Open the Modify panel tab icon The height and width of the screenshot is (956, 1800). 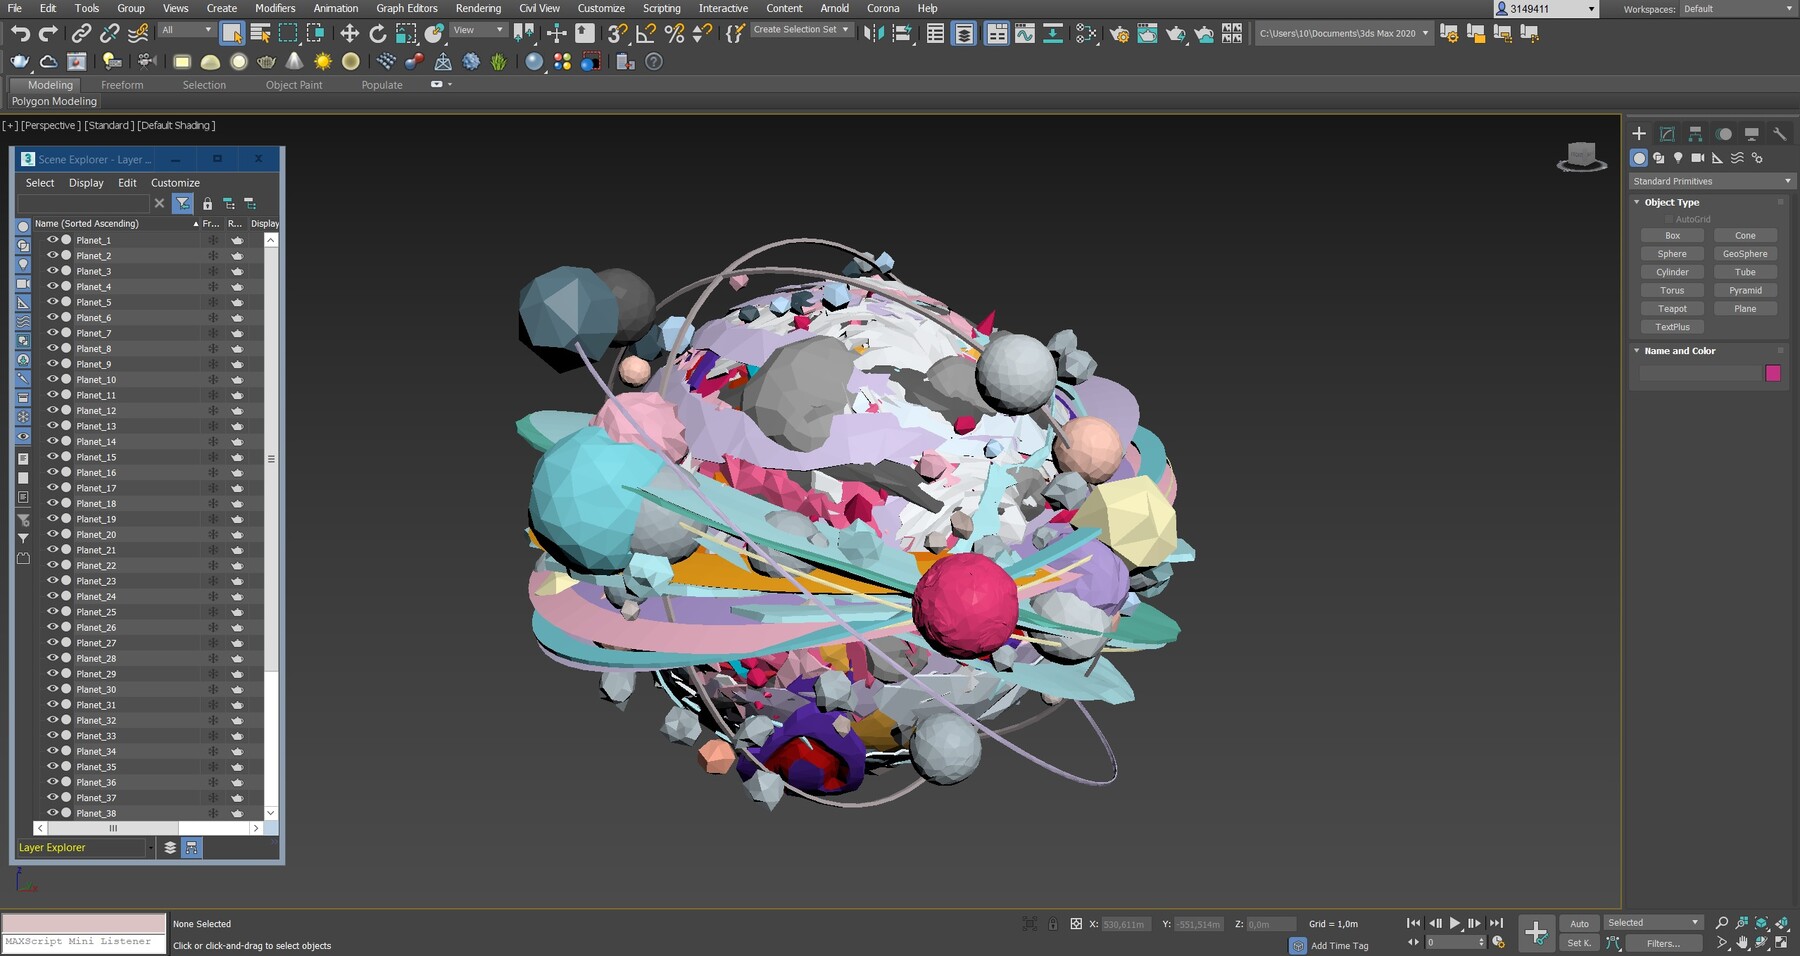1667,134
